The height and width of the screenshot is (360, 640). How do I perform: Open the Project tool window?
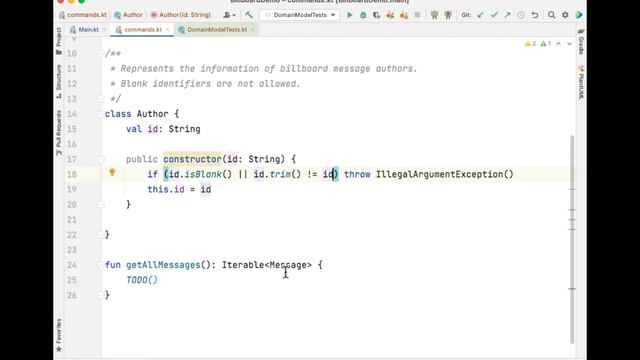pyautogui.click(x=59, y=41)
